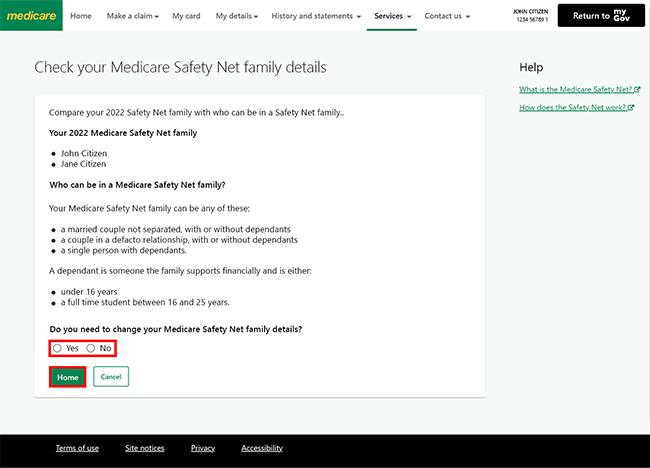Viewport: 650px width, 468px height.
Task: Open the Services dropdown menu
Action: pos(392,16)
